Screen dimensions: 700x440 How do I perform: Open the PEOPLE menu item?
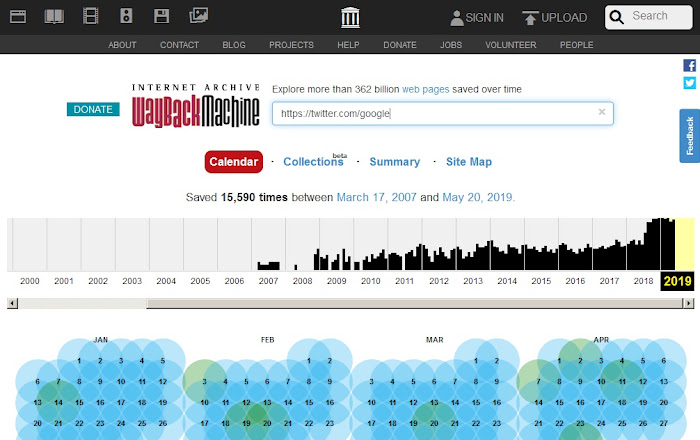click(577, 45)
